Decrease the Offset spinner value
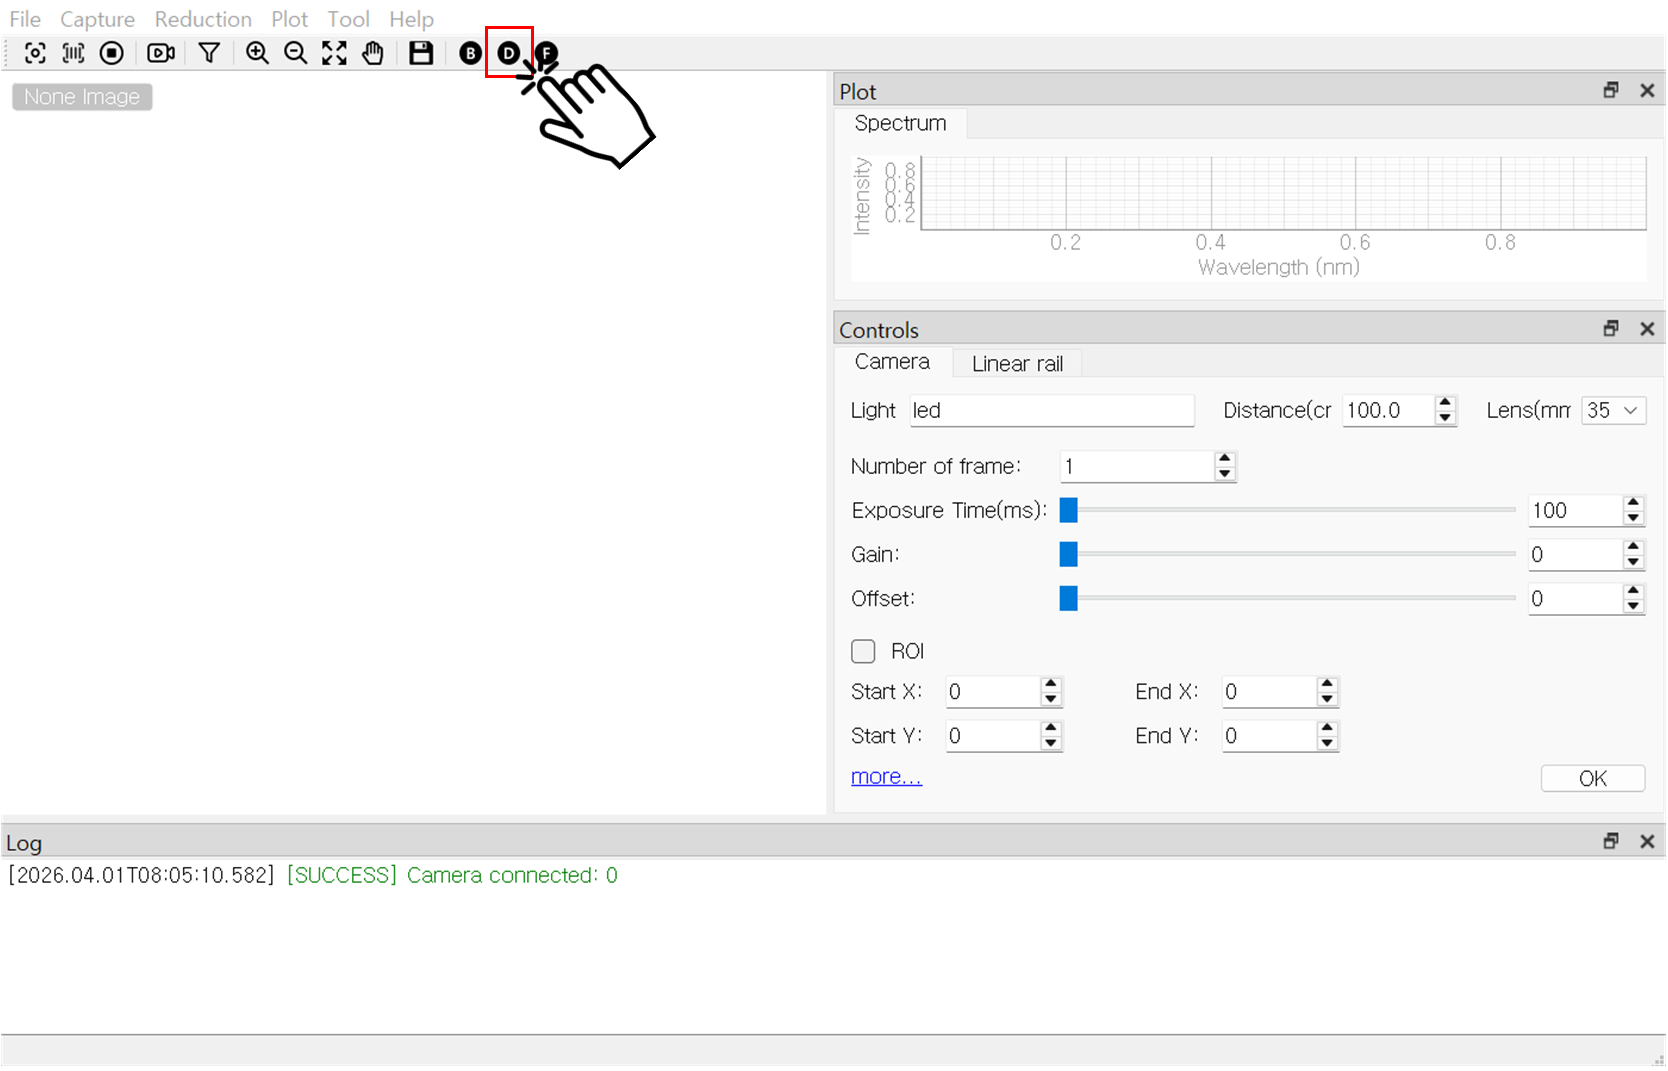Viewport: 1668px width, 1071px height. pyautogui.click(x=1633, y=606)
